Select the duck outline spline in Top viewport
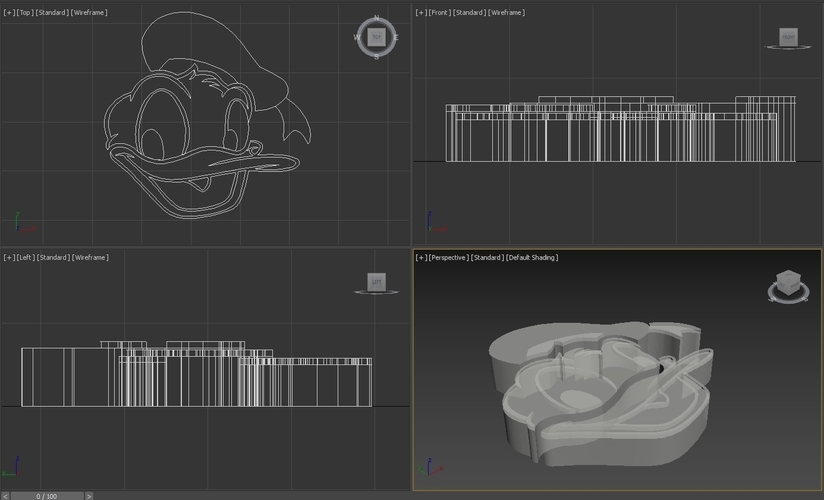 tap(208, 116)
